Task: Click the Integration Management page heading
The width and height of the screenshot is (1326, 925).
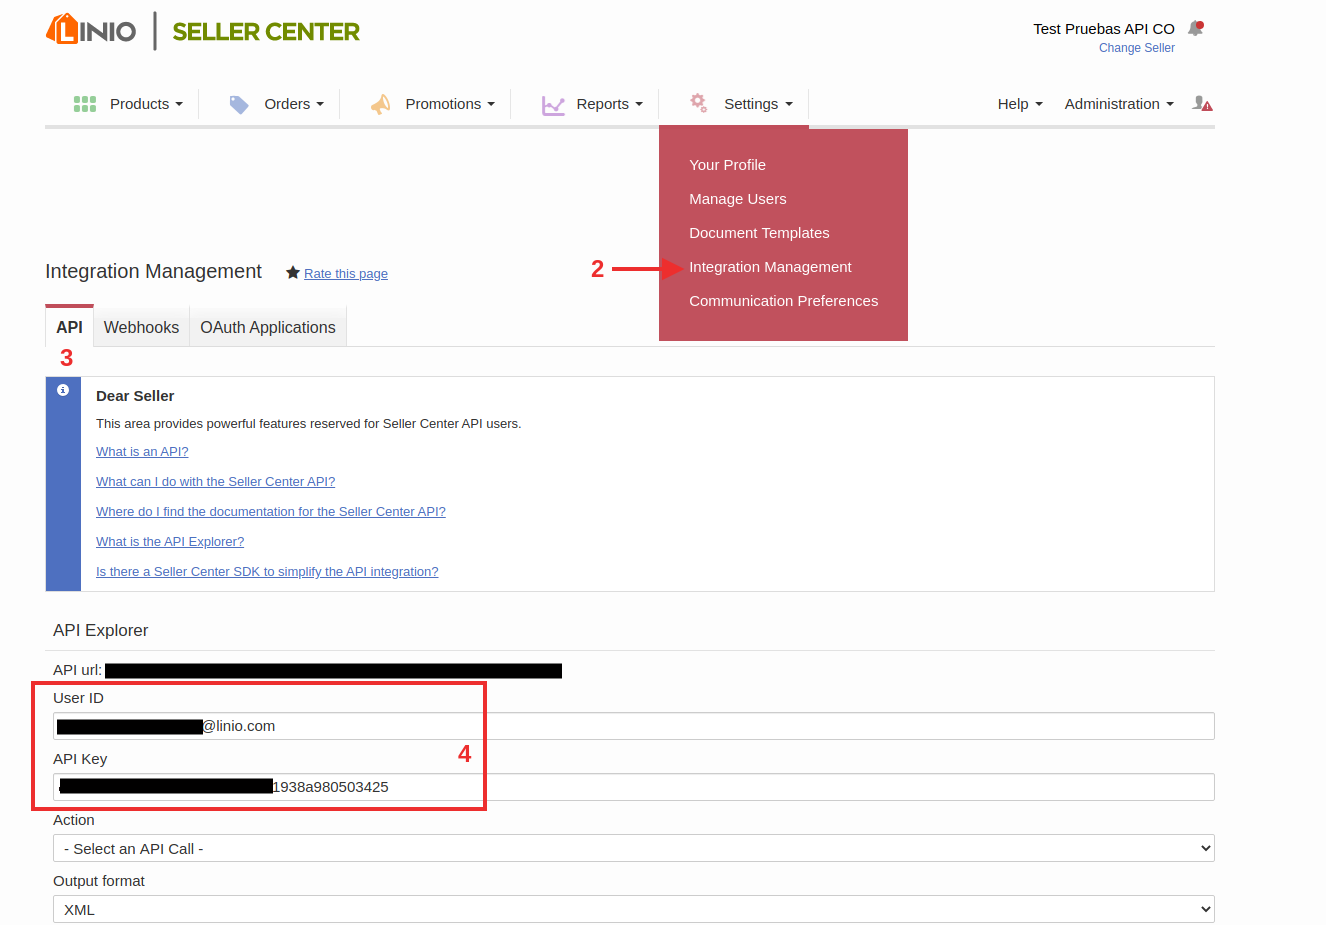Action: [x=153, y=271]
